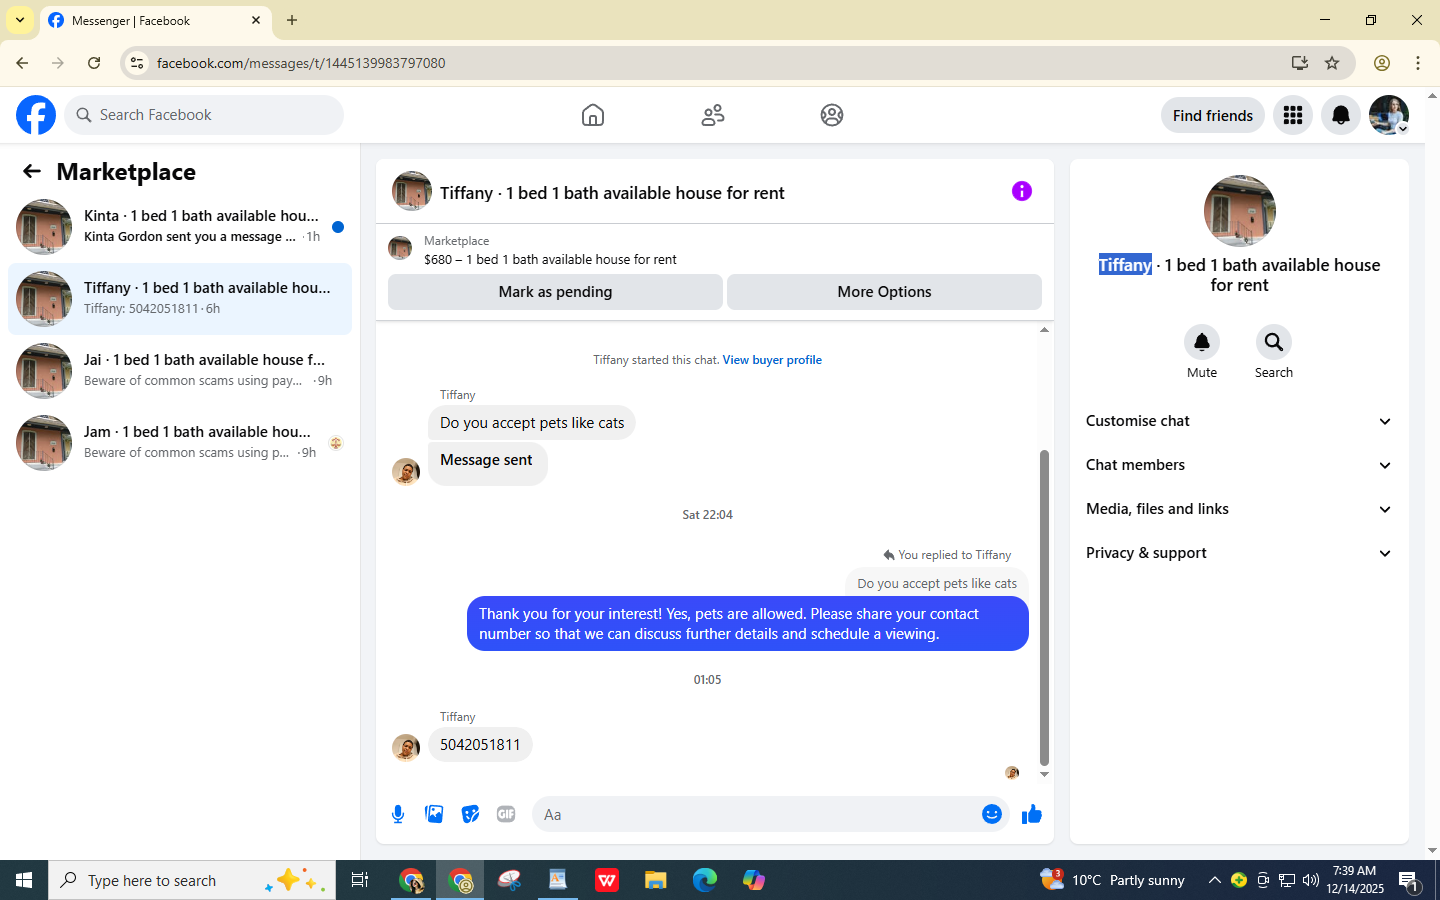
Task: Open Task View on taskbar
Action: [x=360, y=880]
